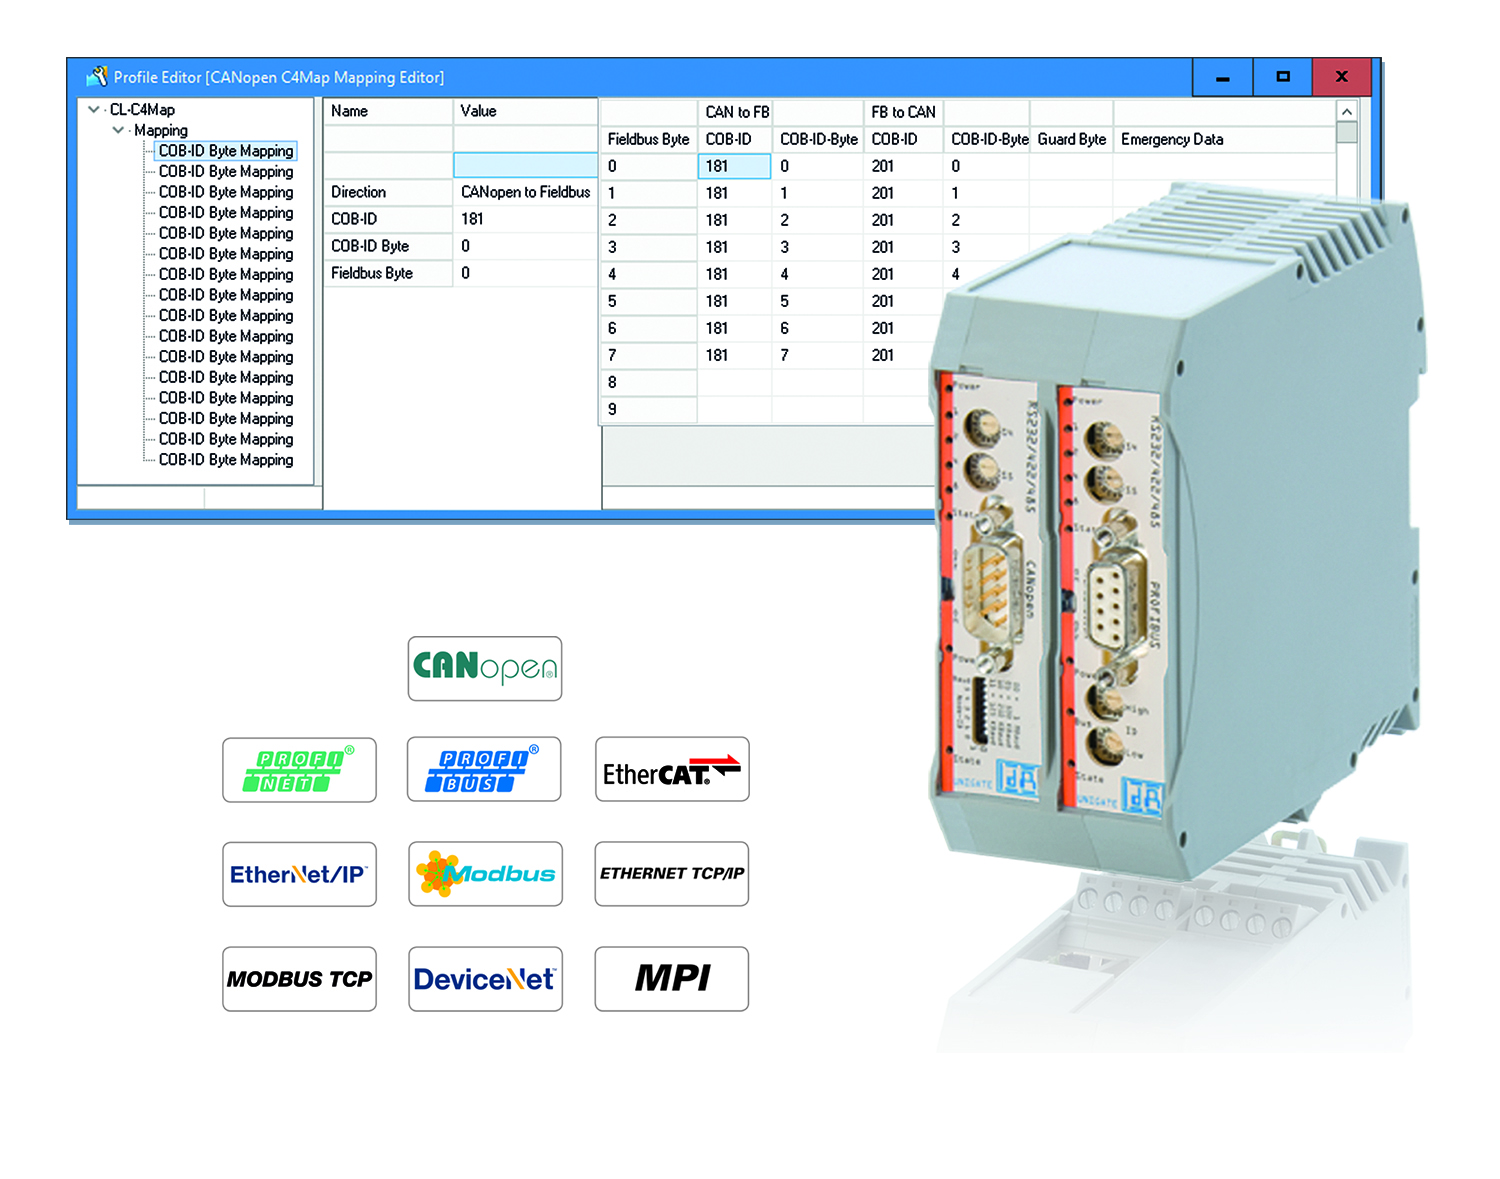Collapse the CL-C4Map tree node

click(93, 110)
